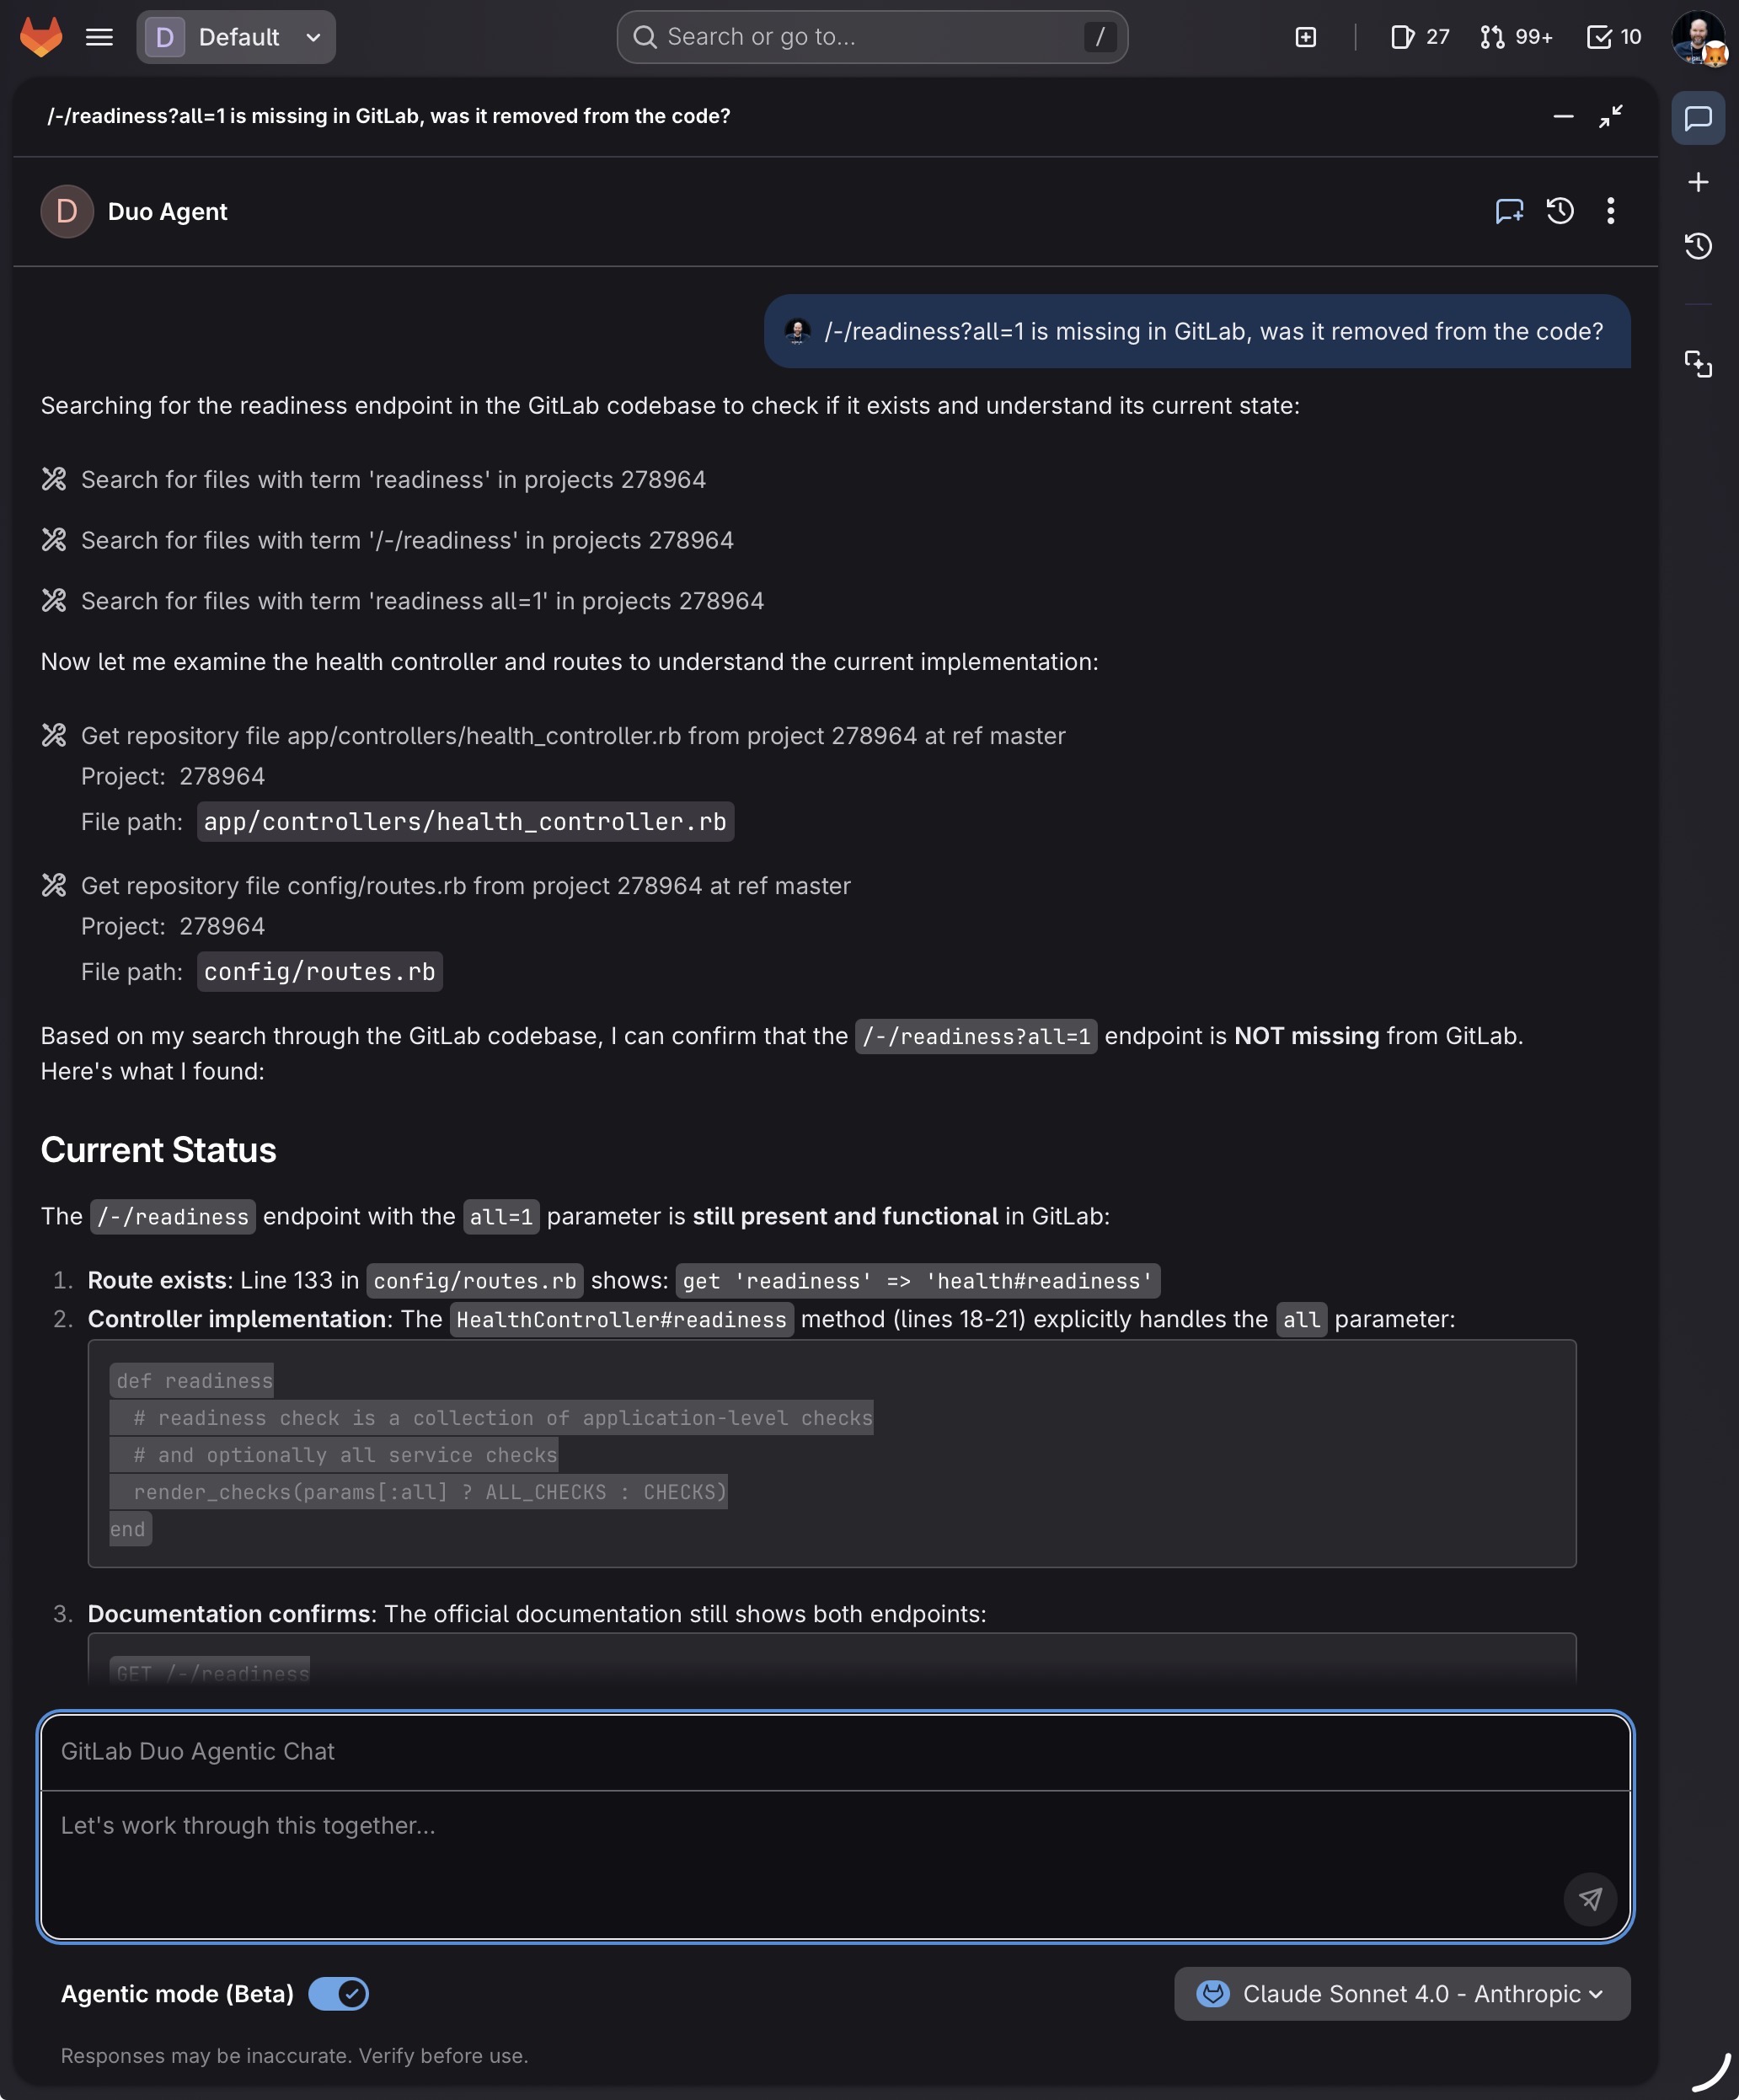Collapse the chat panel to smaller size
The width and height of the screenshot is (1739, 2100).
coord(1610,116)
